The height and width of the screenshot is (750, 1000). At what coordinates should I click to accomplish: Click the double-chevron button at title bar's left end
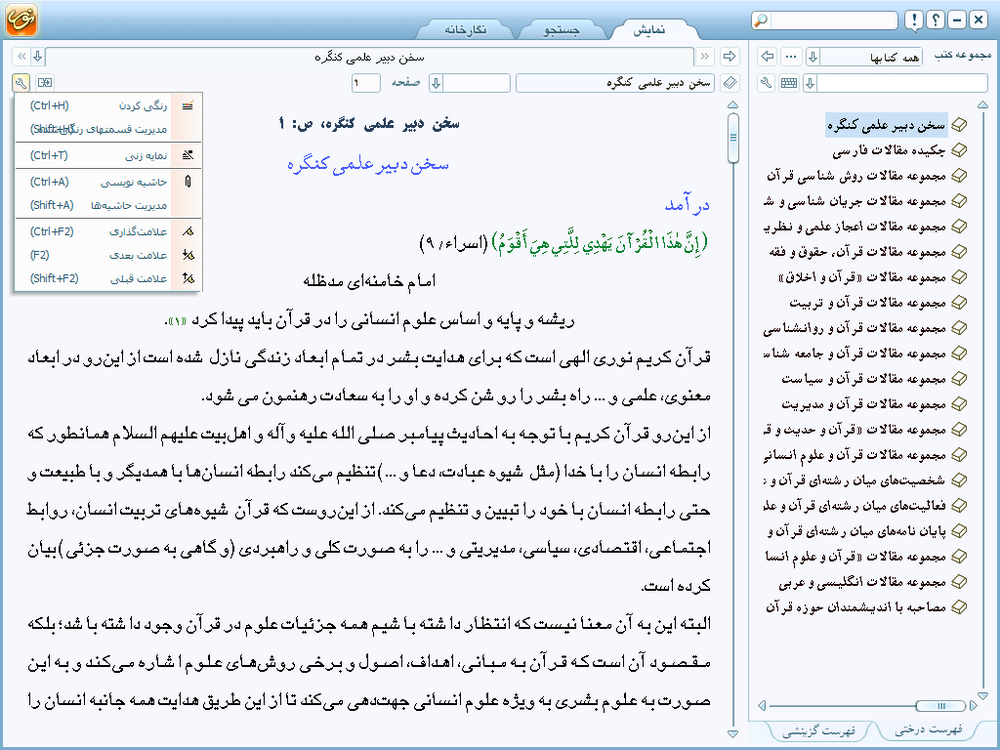[x=21, y=57]
